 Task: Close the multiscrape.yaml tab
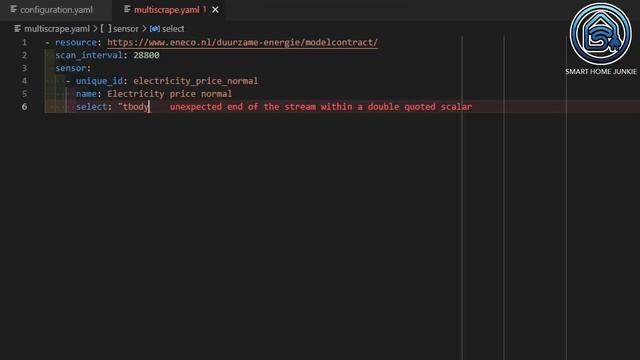tap(215, 10)
